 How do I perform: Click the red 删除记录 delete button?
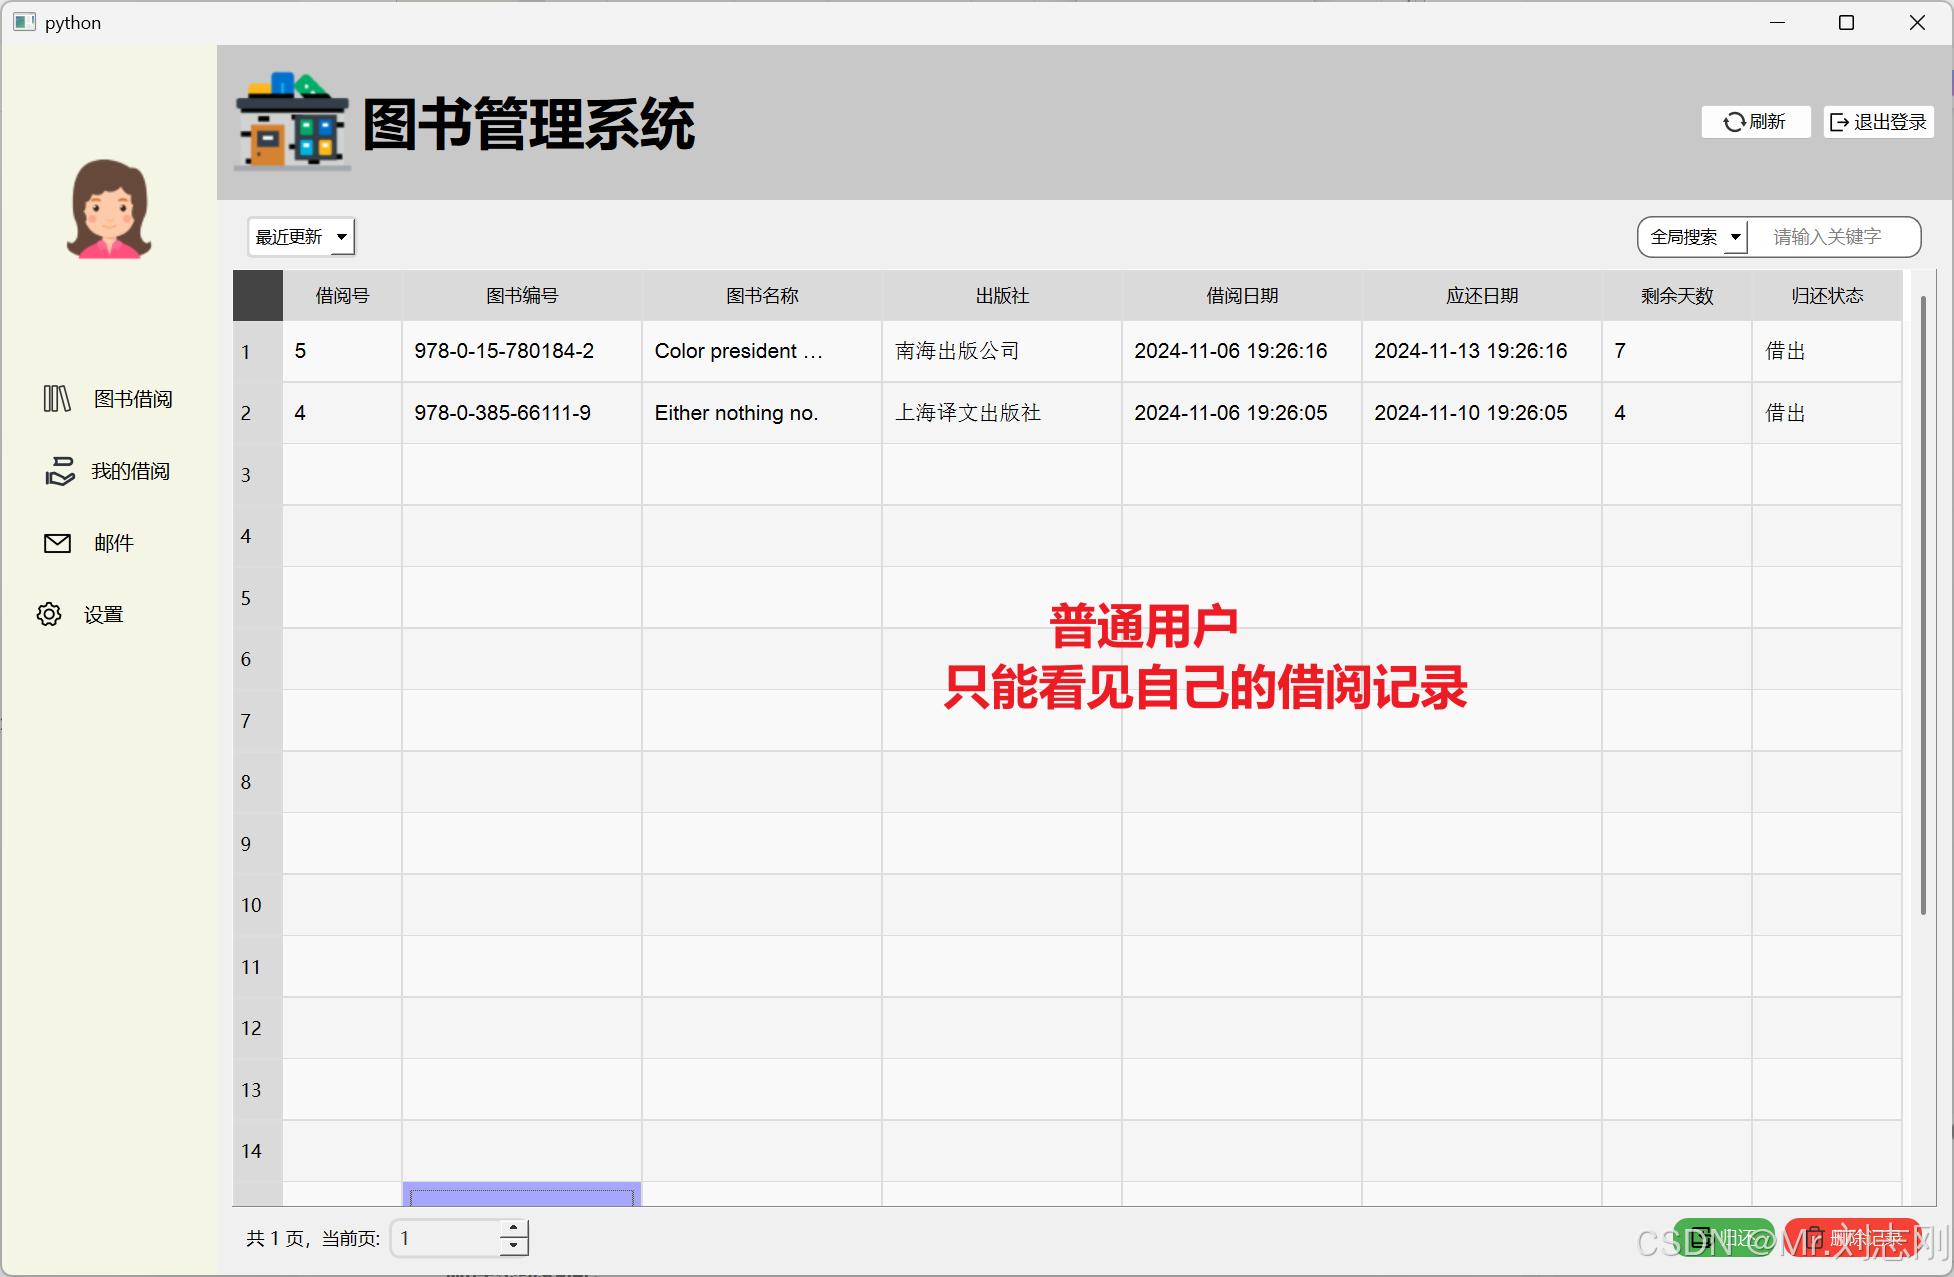tap(1853, 1238)
